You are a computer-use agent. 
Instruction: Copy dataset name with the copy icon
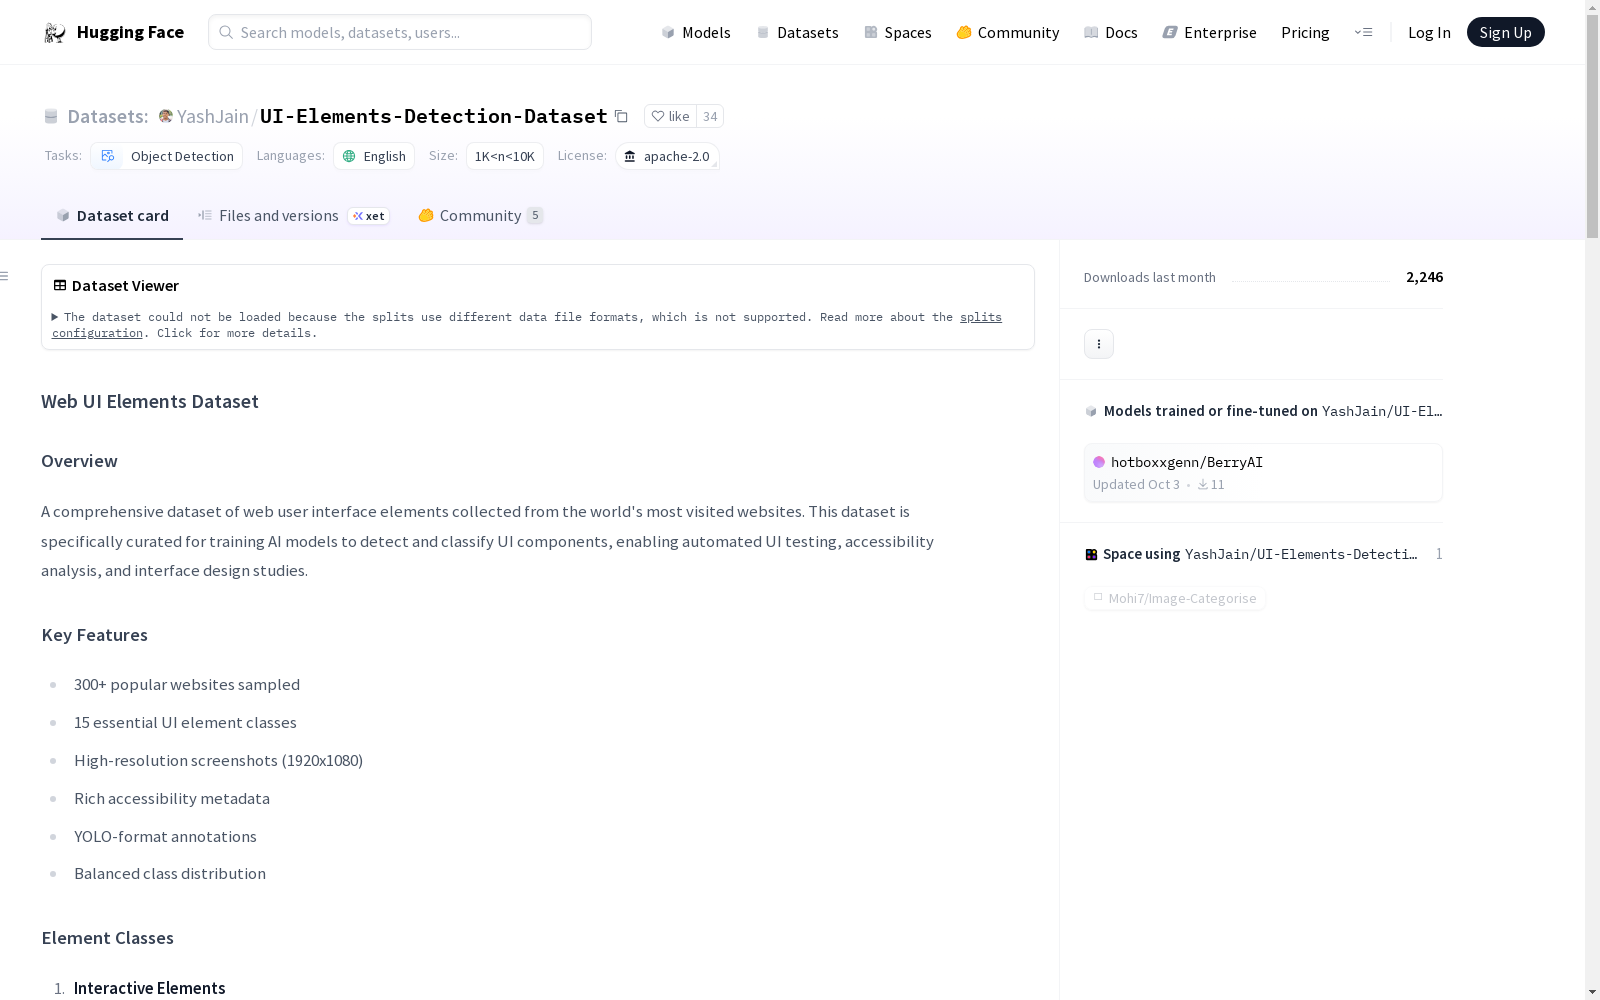point(621,116)
